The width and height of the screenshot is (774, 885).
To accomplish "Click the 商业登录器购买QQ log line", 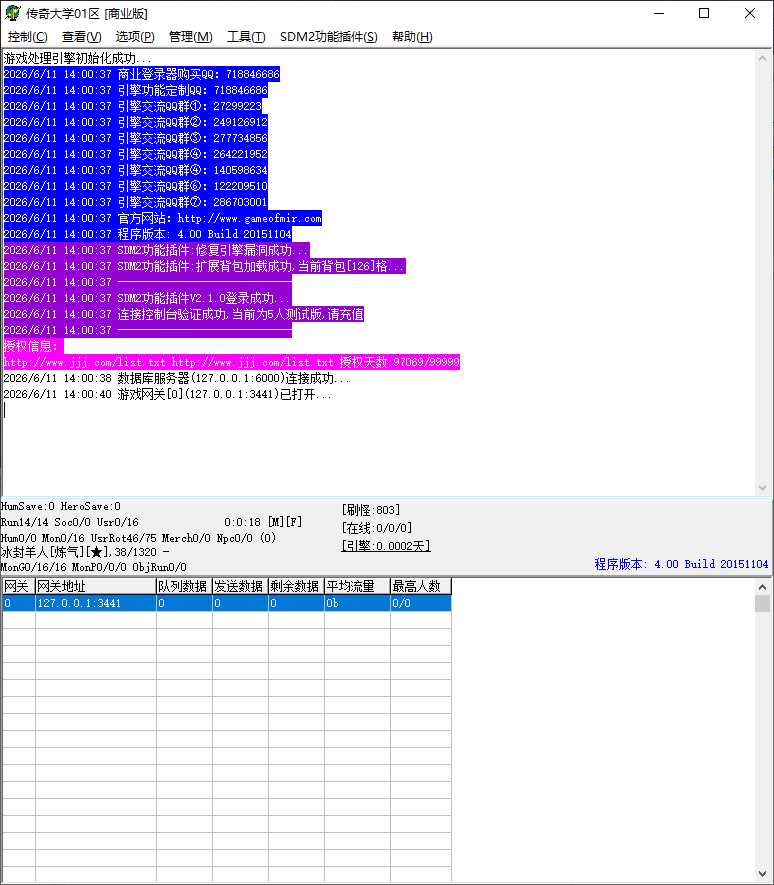I will pos(142,74).
